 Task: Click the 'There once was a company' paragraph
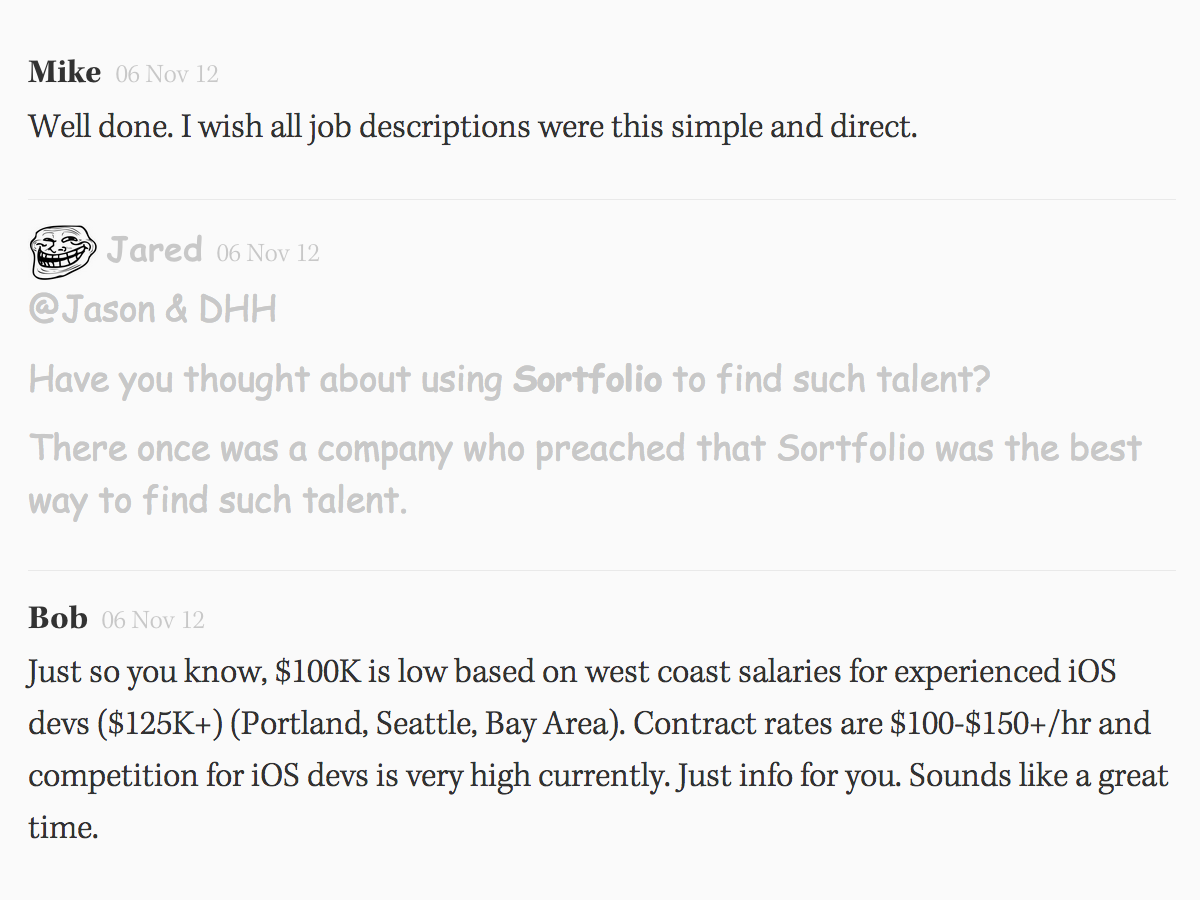[585, 474]
